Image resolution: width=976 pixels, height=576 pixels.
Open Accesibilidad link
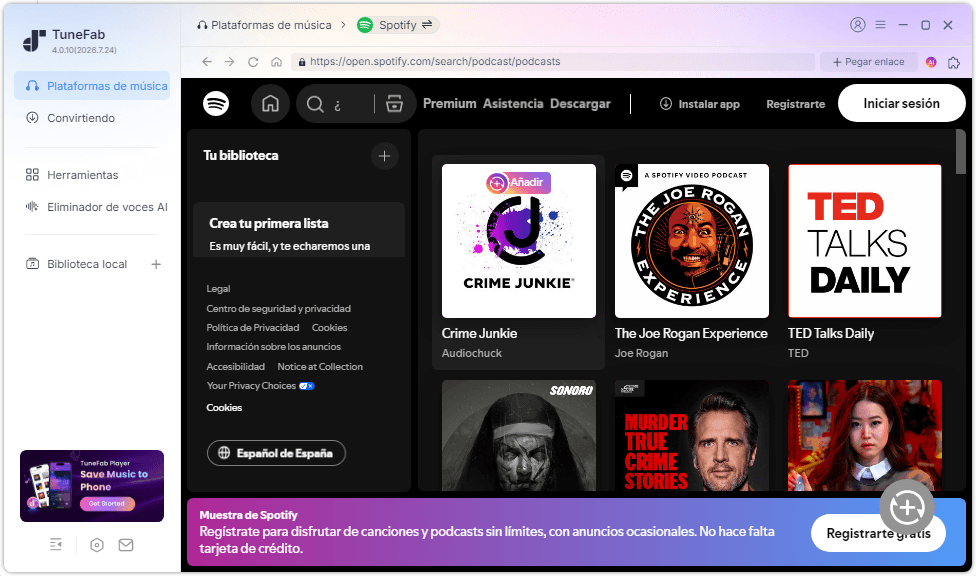235,367
